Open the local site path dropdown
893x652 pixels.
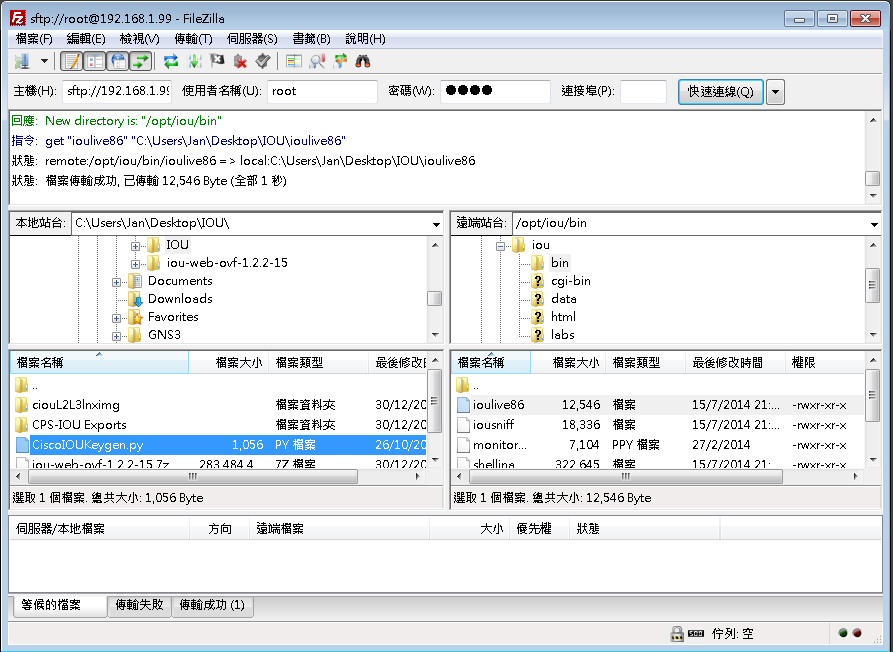[x=436, y=224]
